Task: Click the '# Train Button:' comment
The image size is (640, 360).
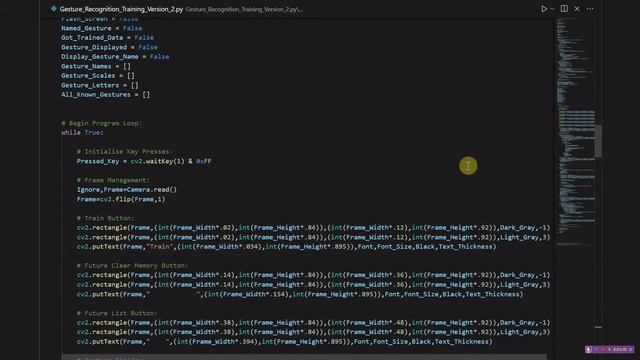Action: coord(105,218)
